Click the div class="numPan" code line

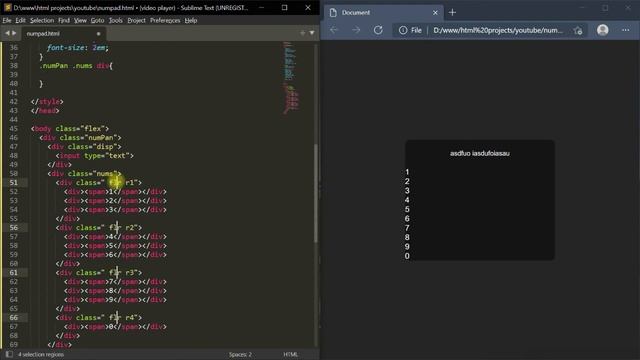tap(80, 138)
